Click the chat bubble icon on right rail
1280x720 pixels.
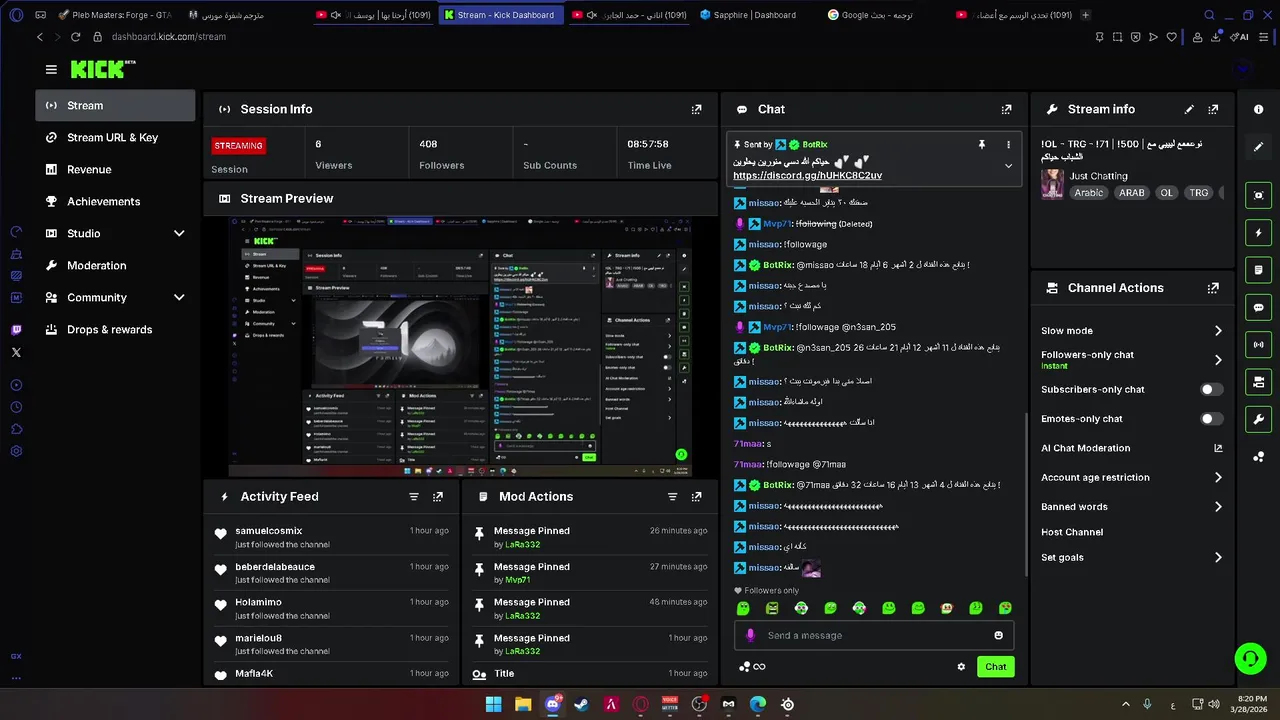(1259, 307)
